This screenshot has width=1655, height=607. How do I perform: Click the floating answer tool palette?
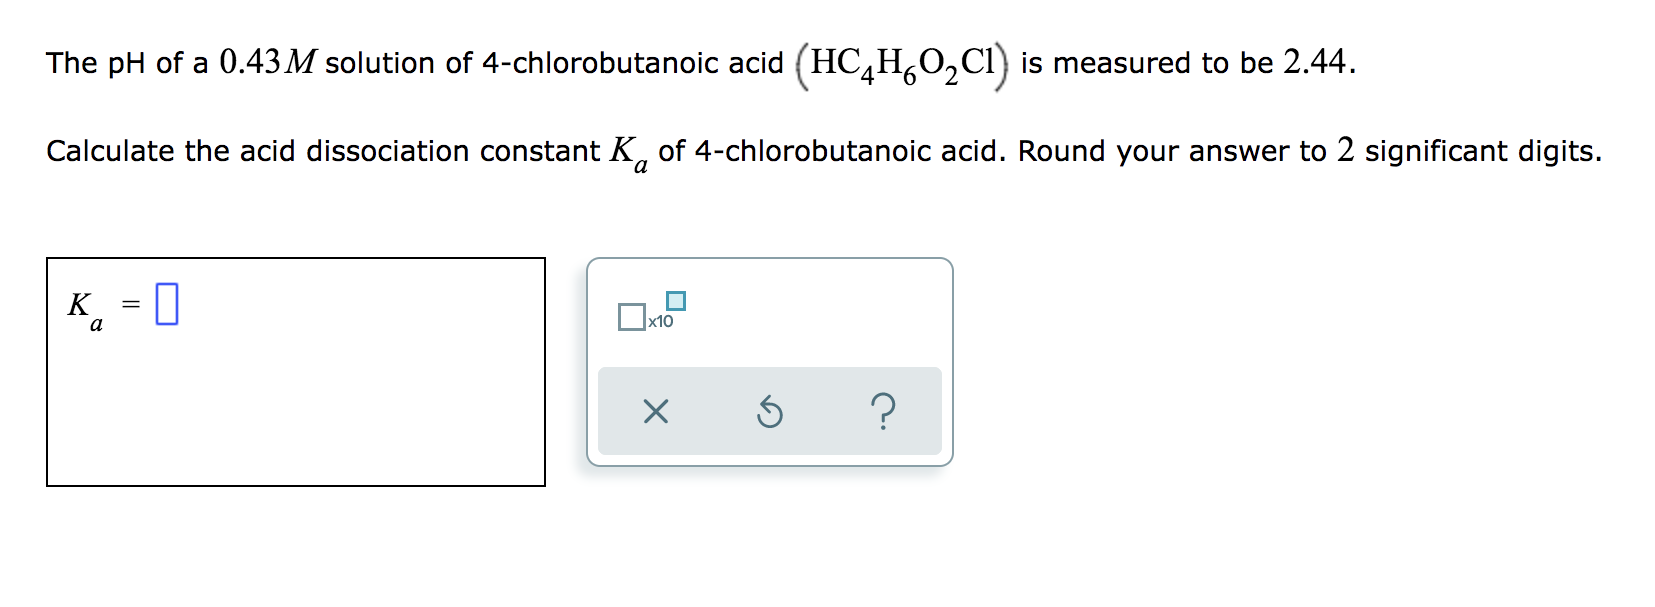(770, 358)
